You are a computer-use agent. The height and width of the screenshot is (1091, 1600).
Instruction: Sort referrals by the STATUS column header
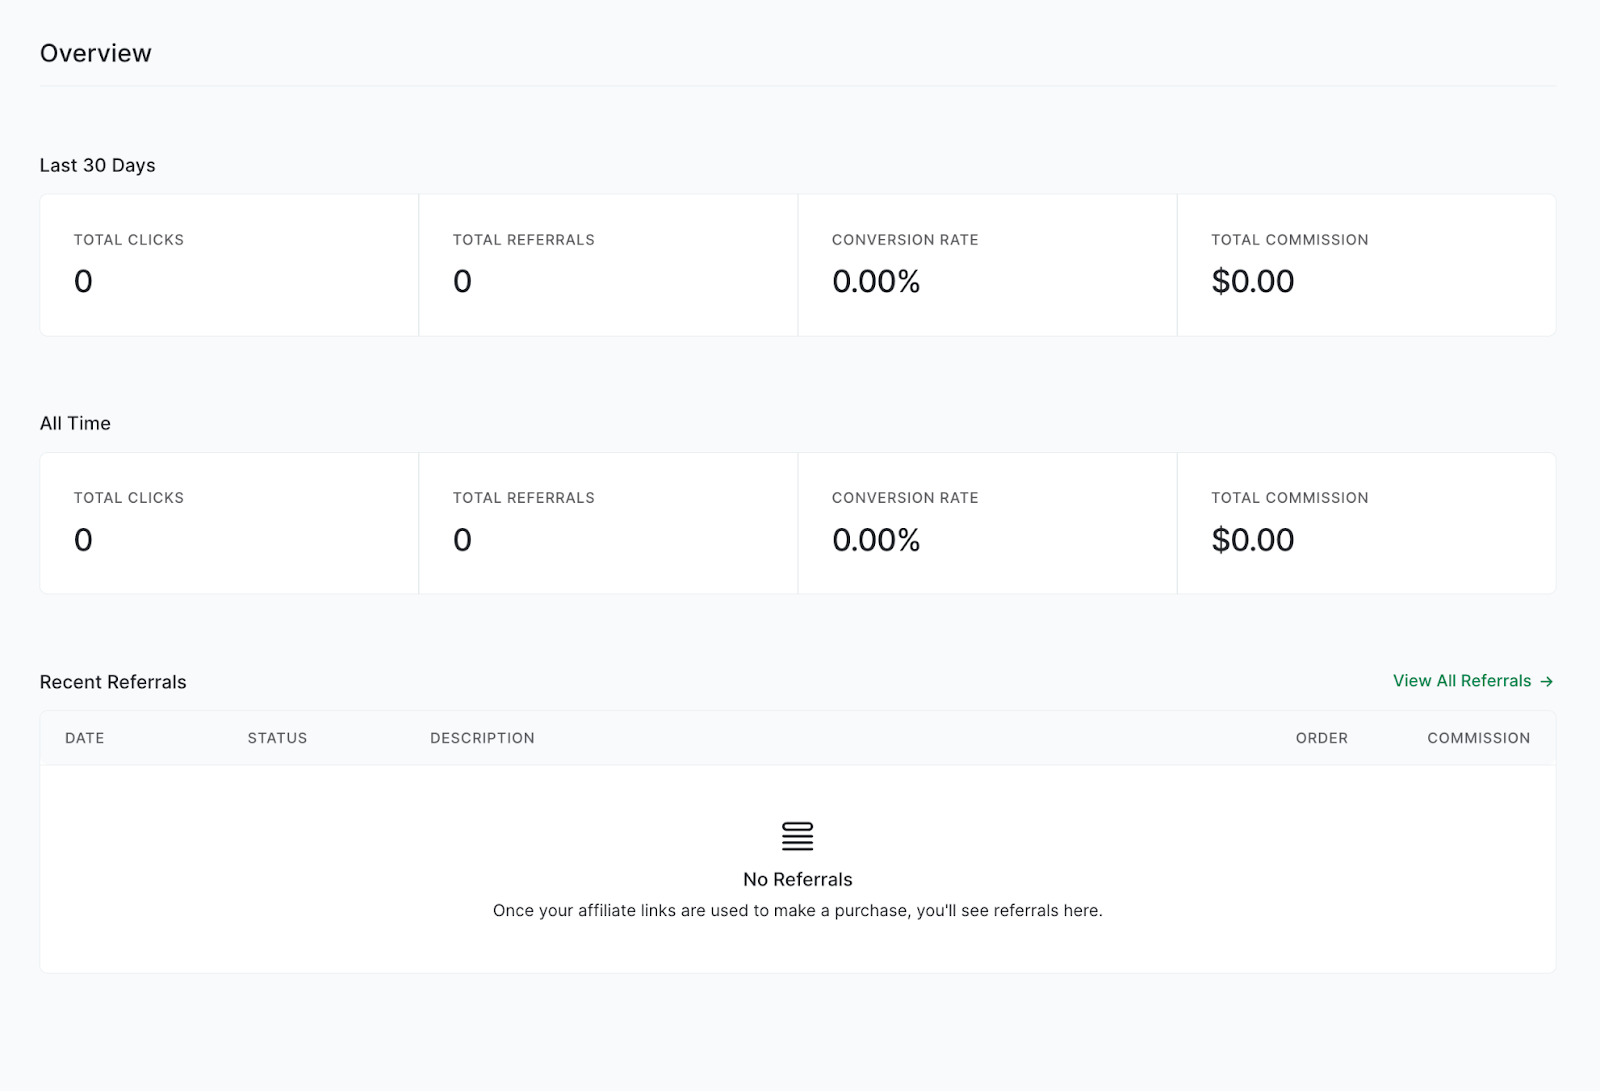(277, 738)
